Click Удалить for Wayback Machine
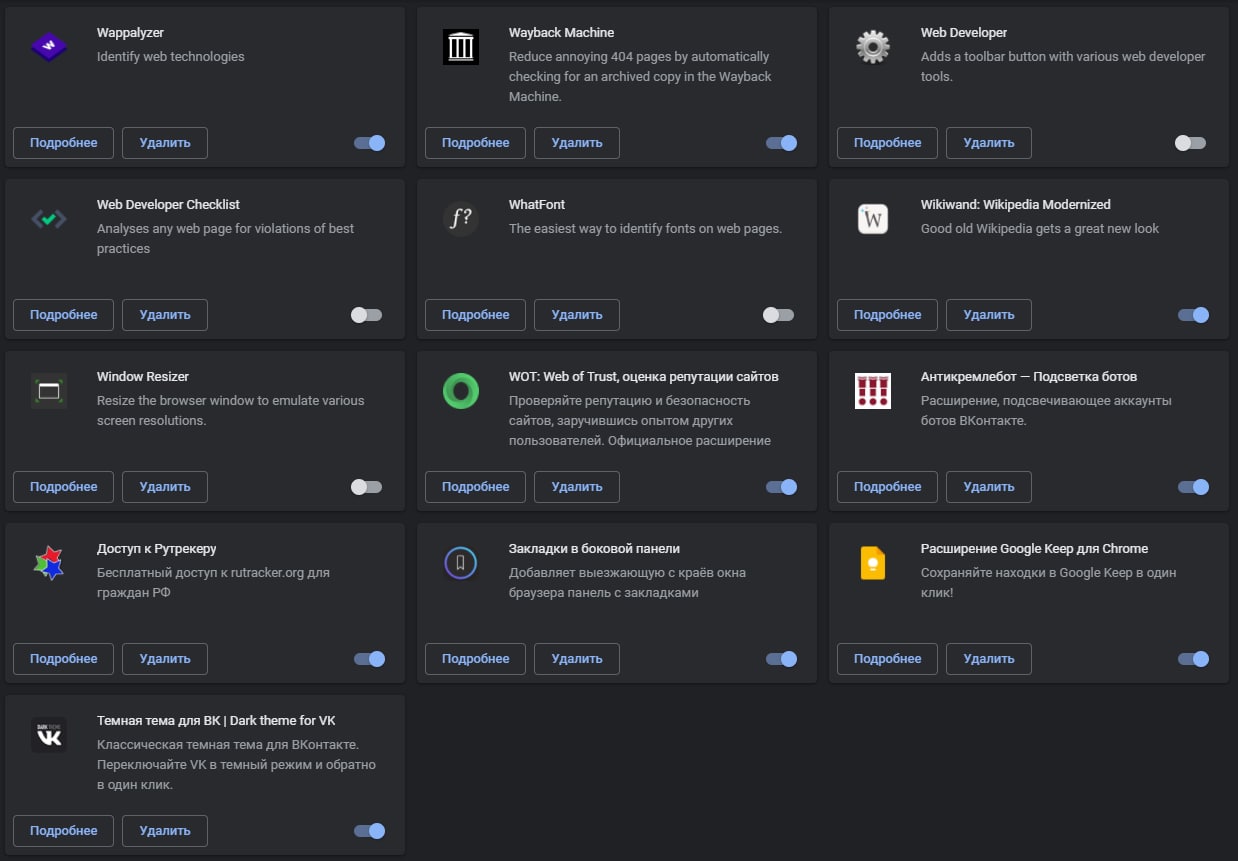 point(577,143)
